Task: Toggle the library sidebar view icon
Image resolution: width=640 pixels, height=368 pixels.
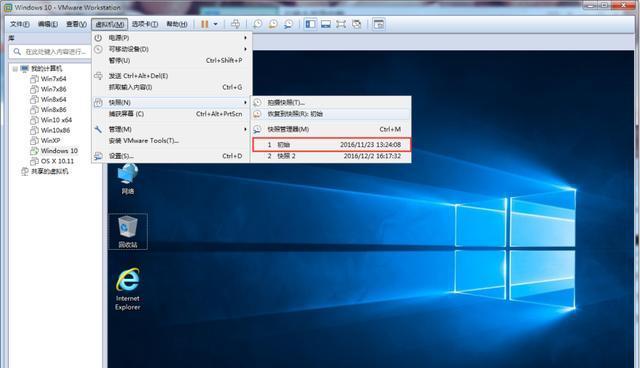Action: coord(310,24)
